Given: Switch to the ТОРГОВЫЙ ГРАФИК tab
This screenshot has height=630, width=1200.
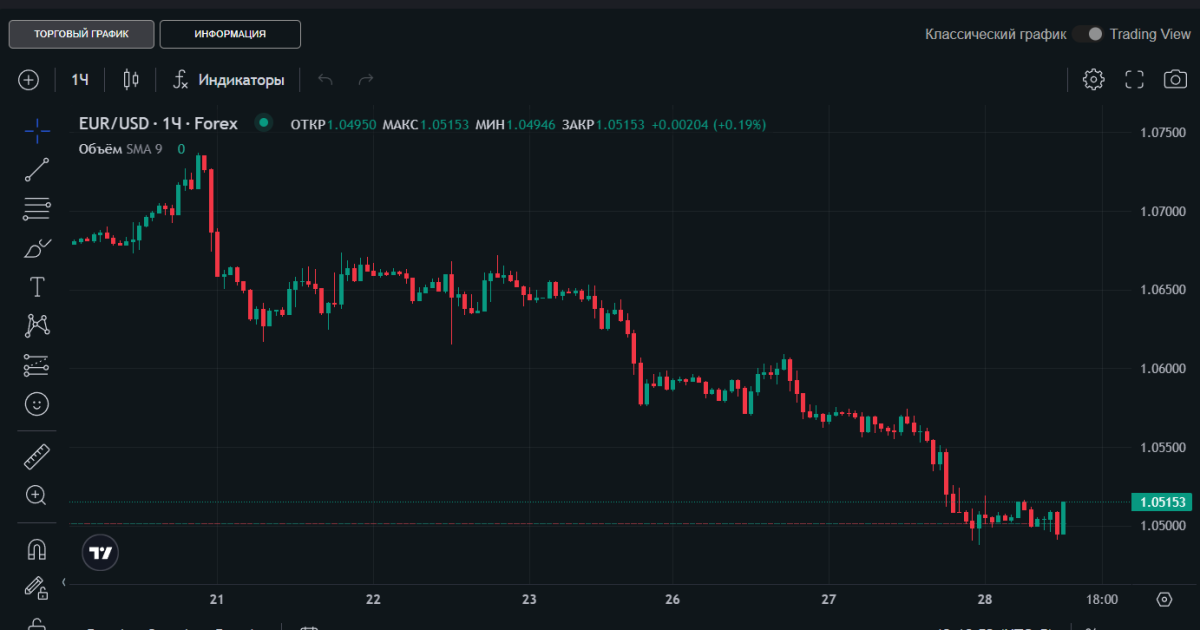Looking at the screenshot, I should coord(82,34).
